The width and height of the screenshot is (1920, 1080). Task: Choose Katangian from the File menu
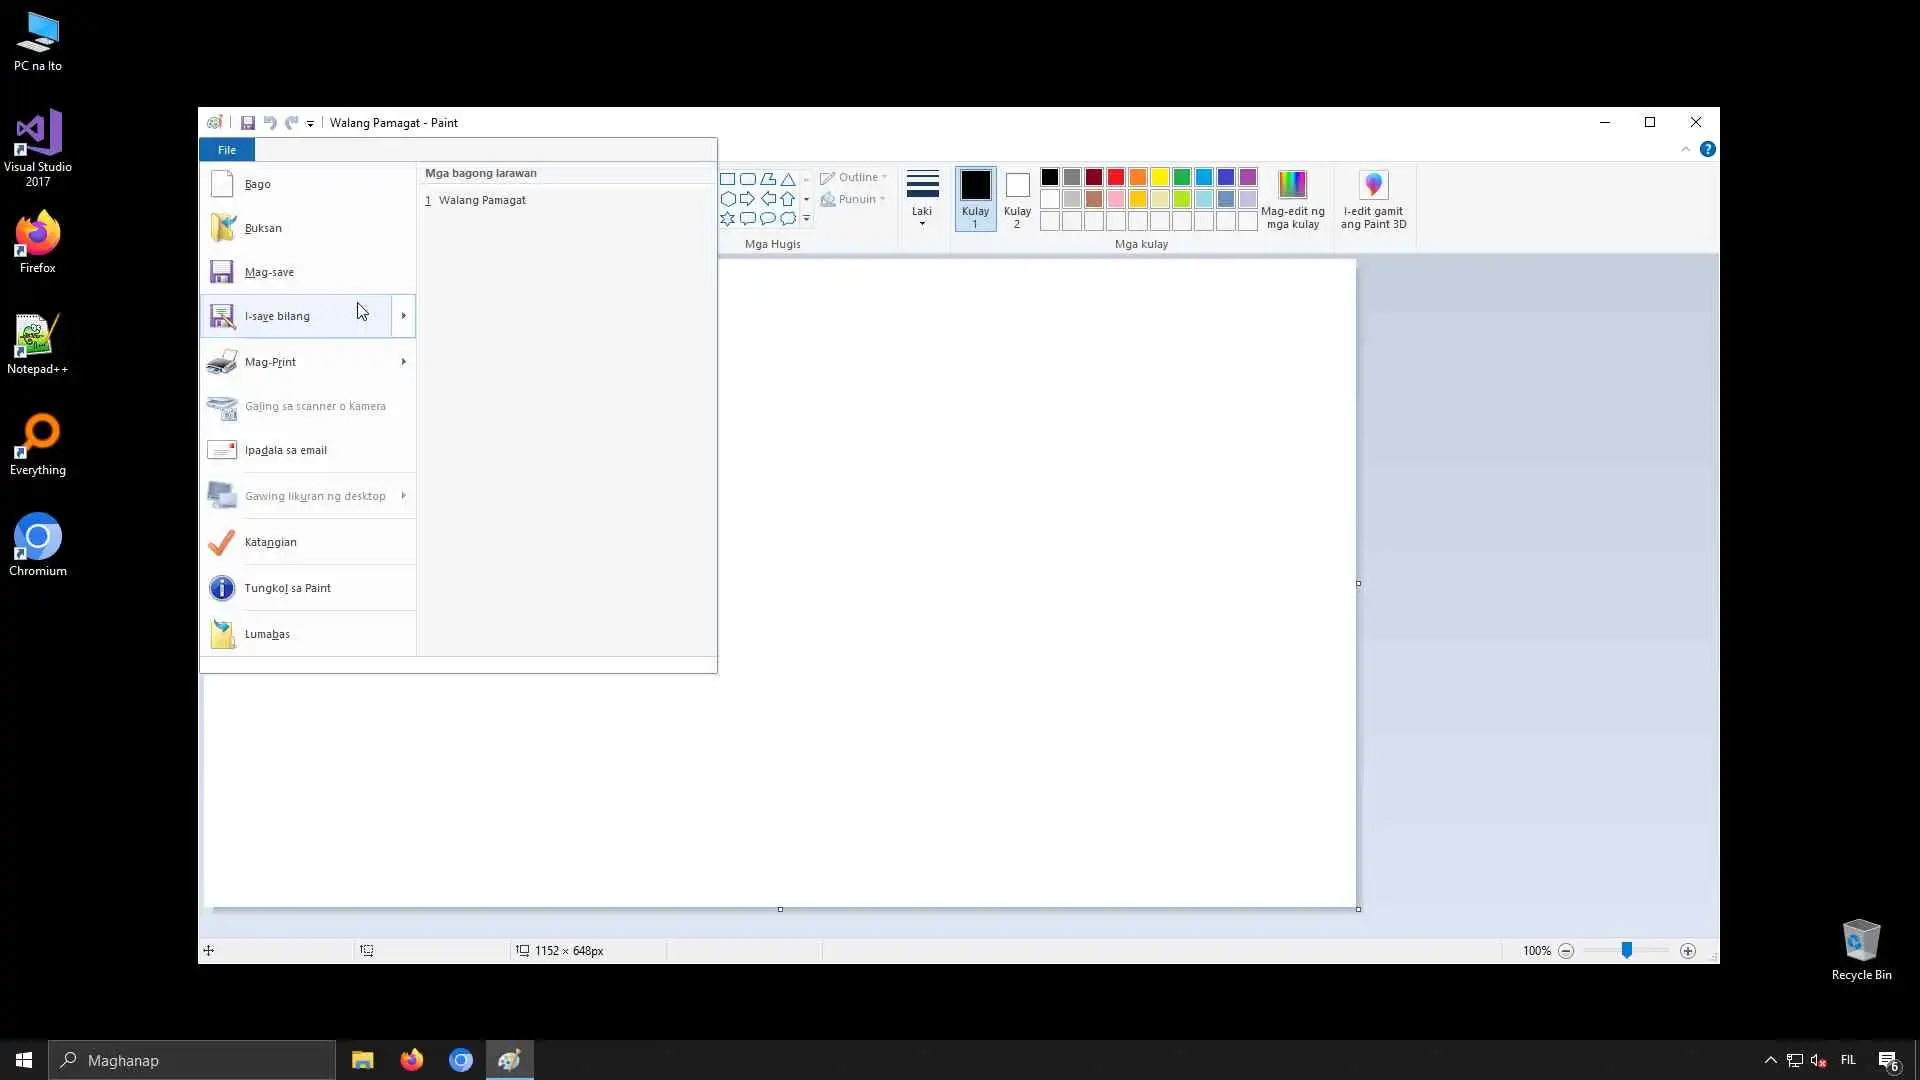(270, 542)
